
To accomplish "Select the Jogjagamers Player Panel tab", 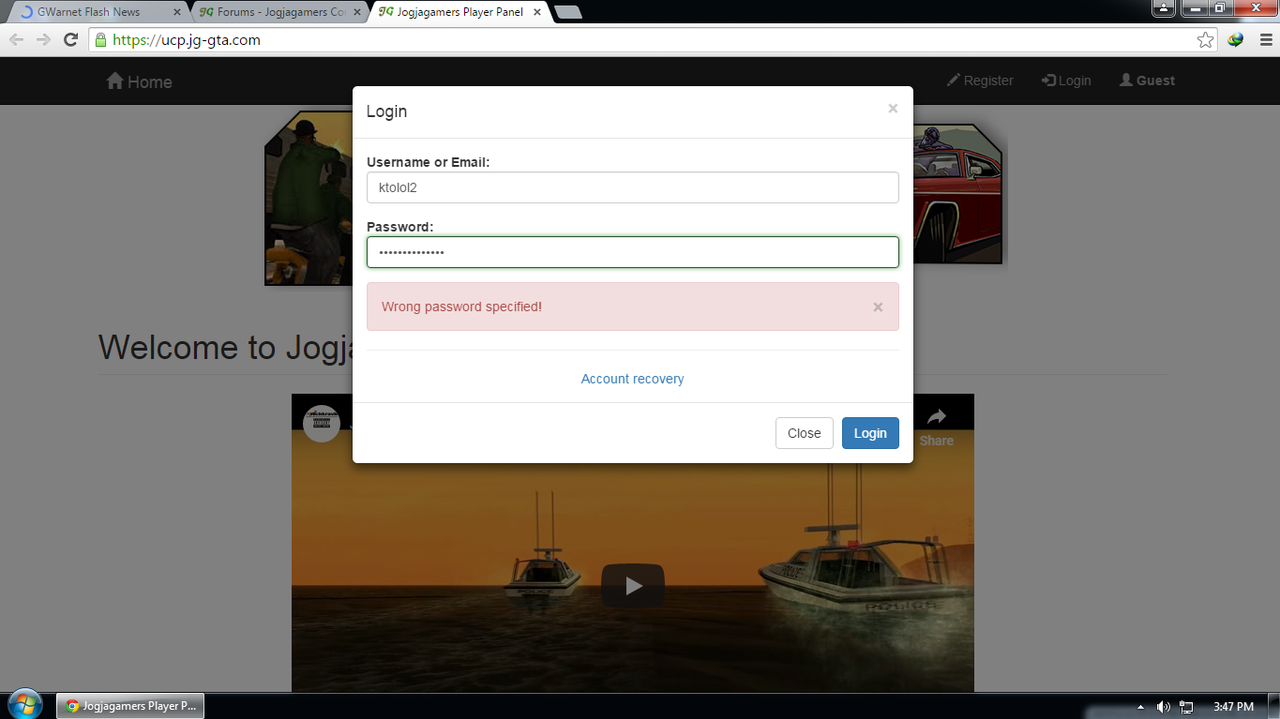I will (455, 12).
